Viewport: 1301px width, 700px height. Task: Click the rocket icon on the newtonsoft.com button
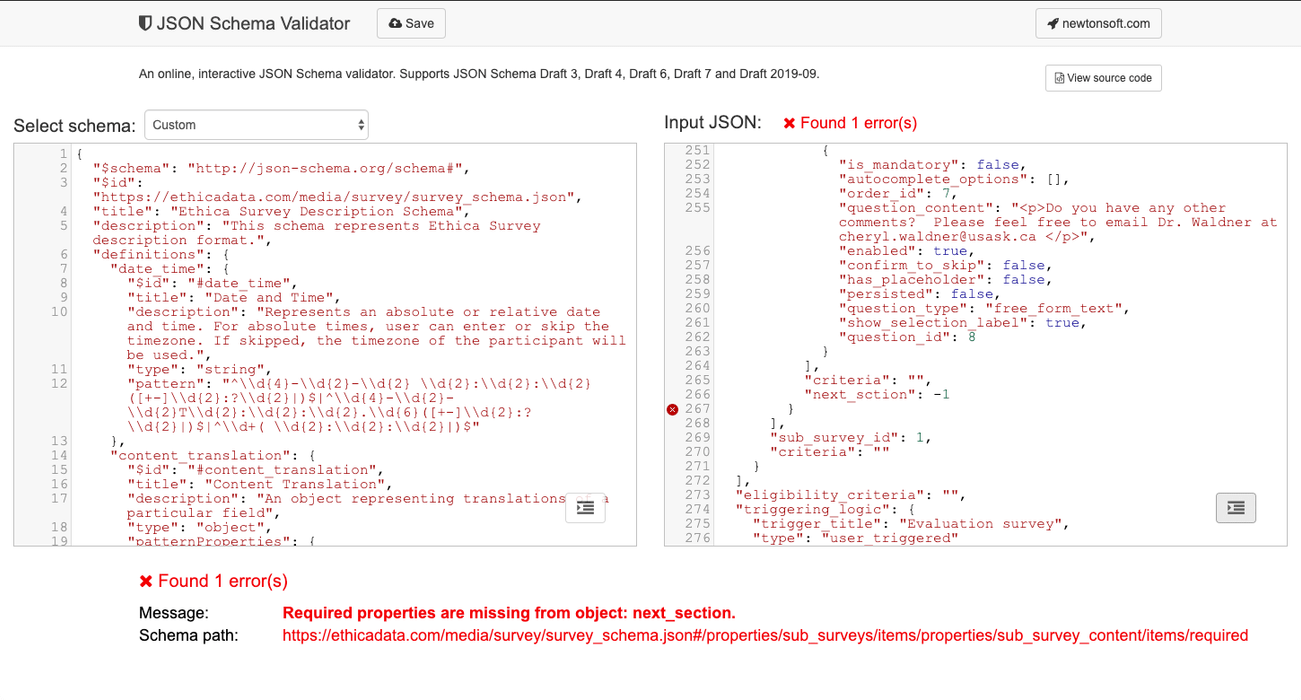[x=1052, y=23]
